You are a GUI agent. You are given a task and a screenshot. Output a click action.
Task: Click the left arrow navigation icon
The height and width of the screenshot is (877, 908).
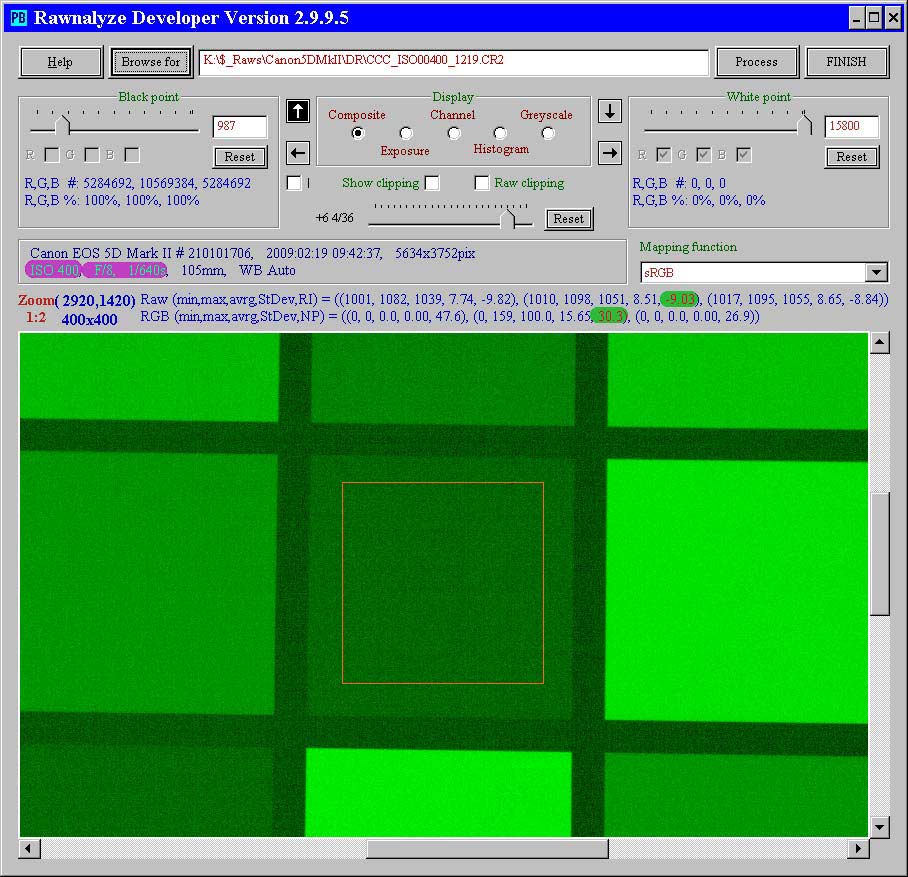[297, 153]
